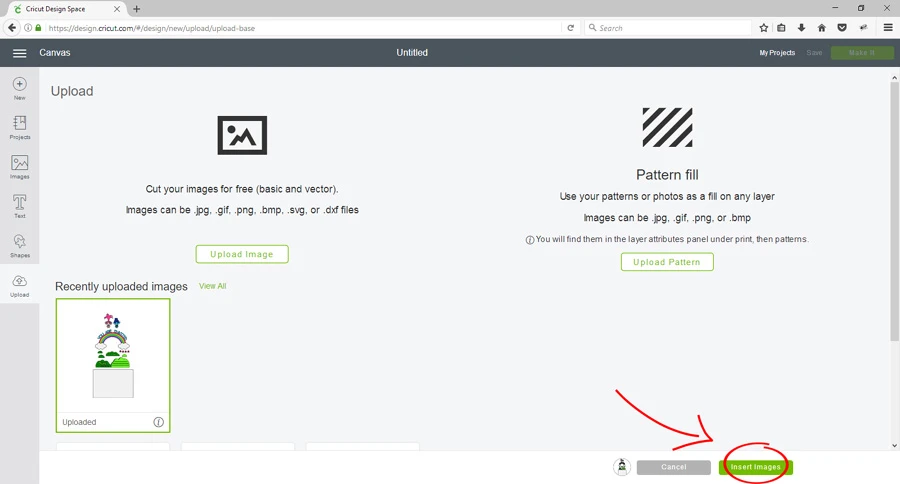The image size is (900, 484).
Task: Open the Projects panel in sidebar
Action: click(x=20, y=127)
